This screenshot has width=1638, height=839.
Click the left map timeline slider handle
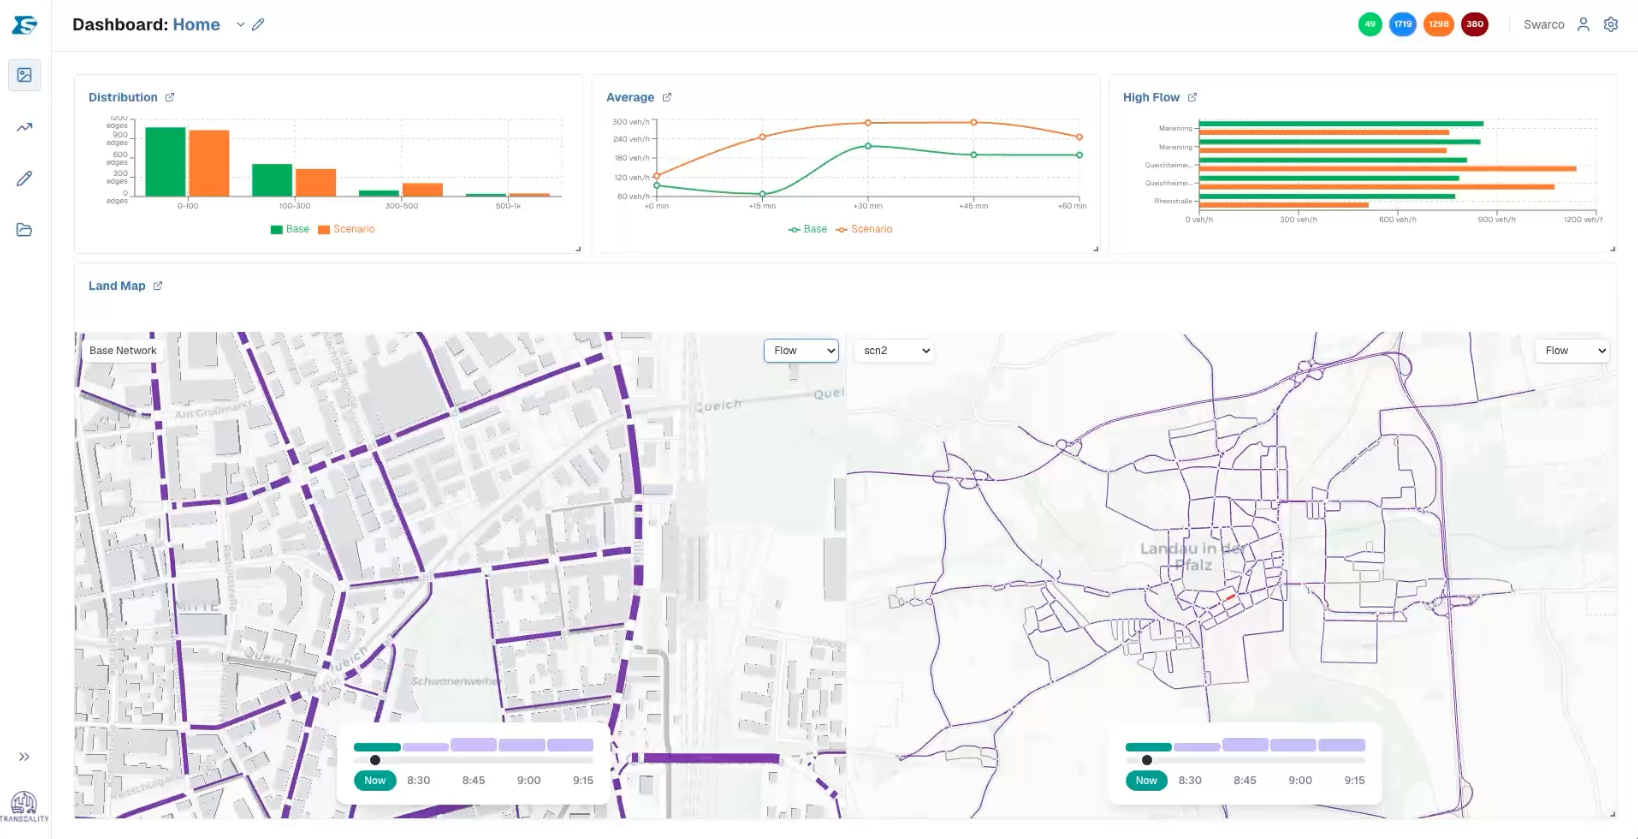point(375,760)
